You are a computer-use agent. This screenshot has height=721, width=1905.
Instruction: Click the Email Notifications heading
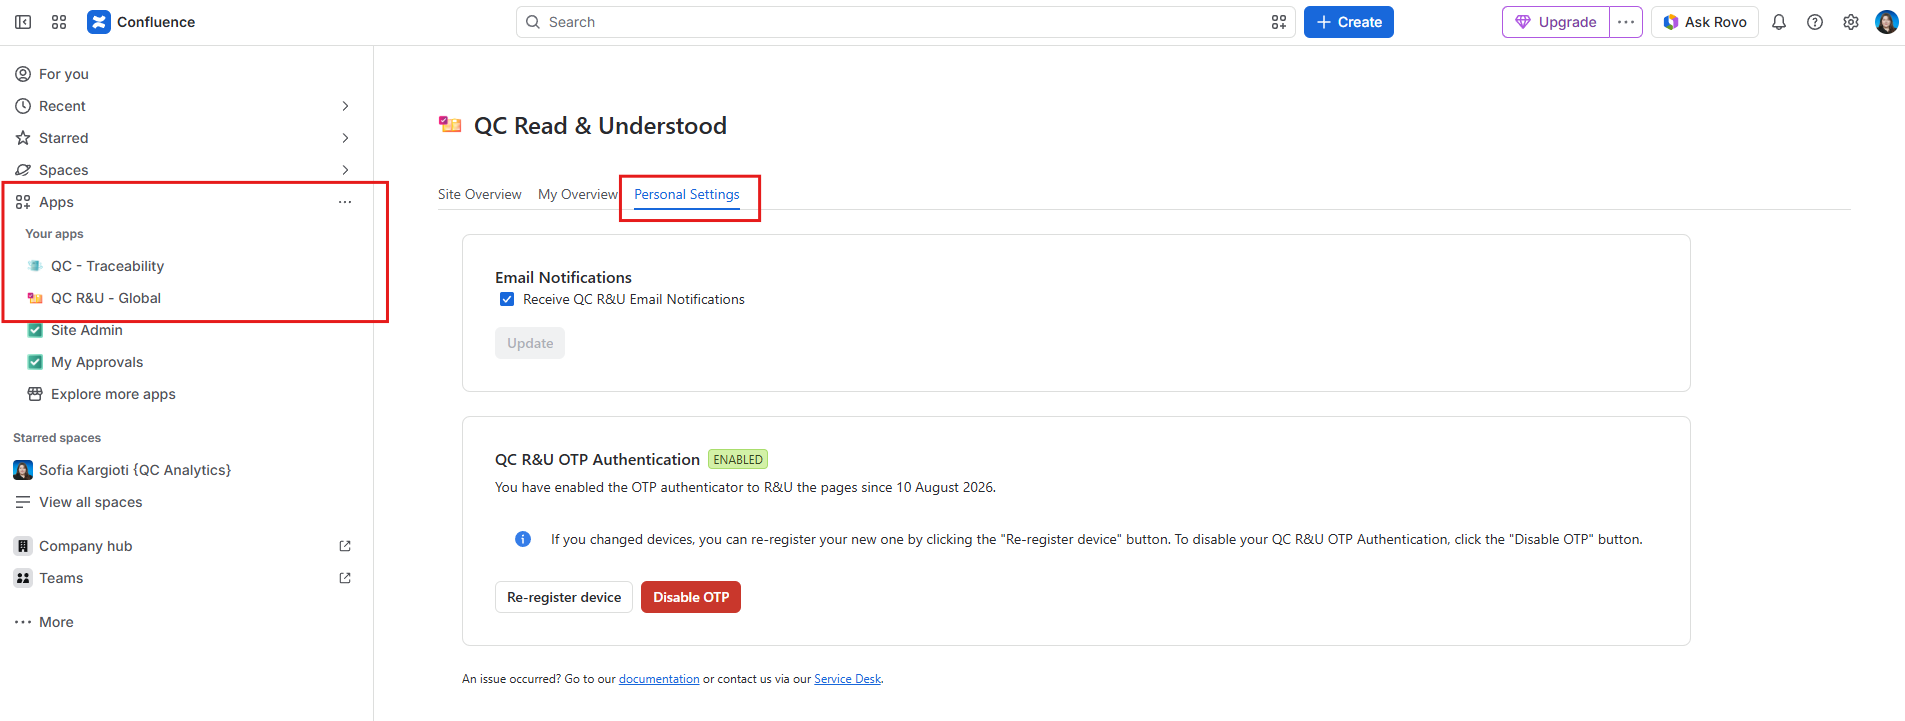(x=563, y=278)
